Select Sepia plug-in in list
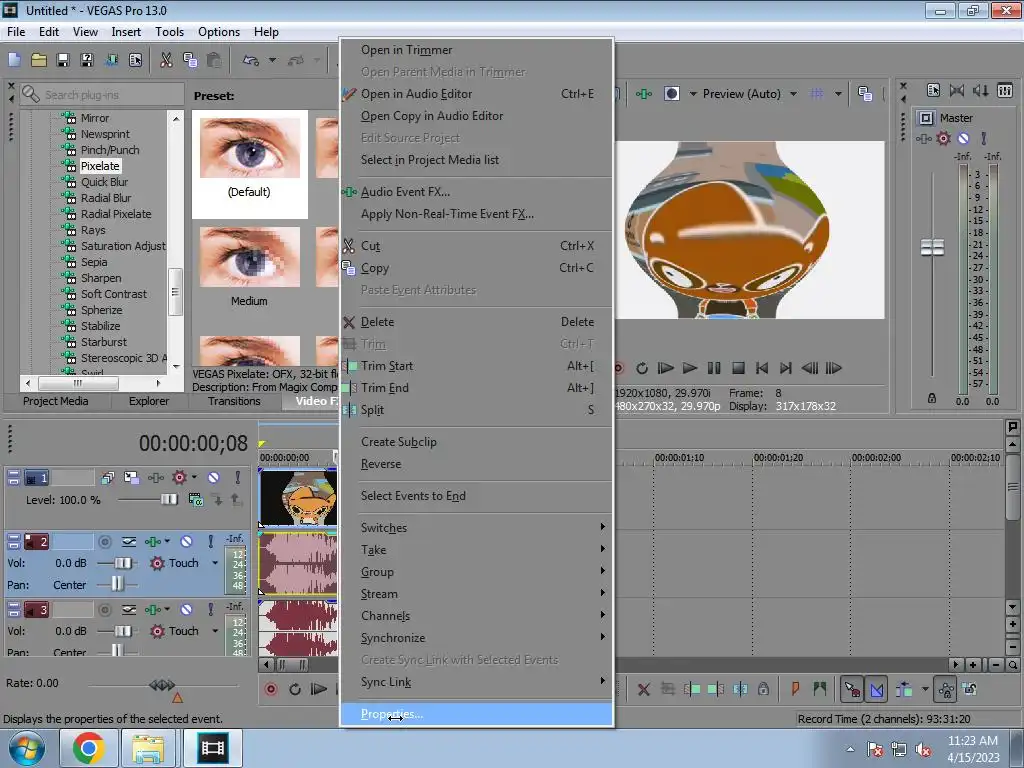Image resolution: width=1024 pixels, height=768 pixels. click(x=94, y=262)
